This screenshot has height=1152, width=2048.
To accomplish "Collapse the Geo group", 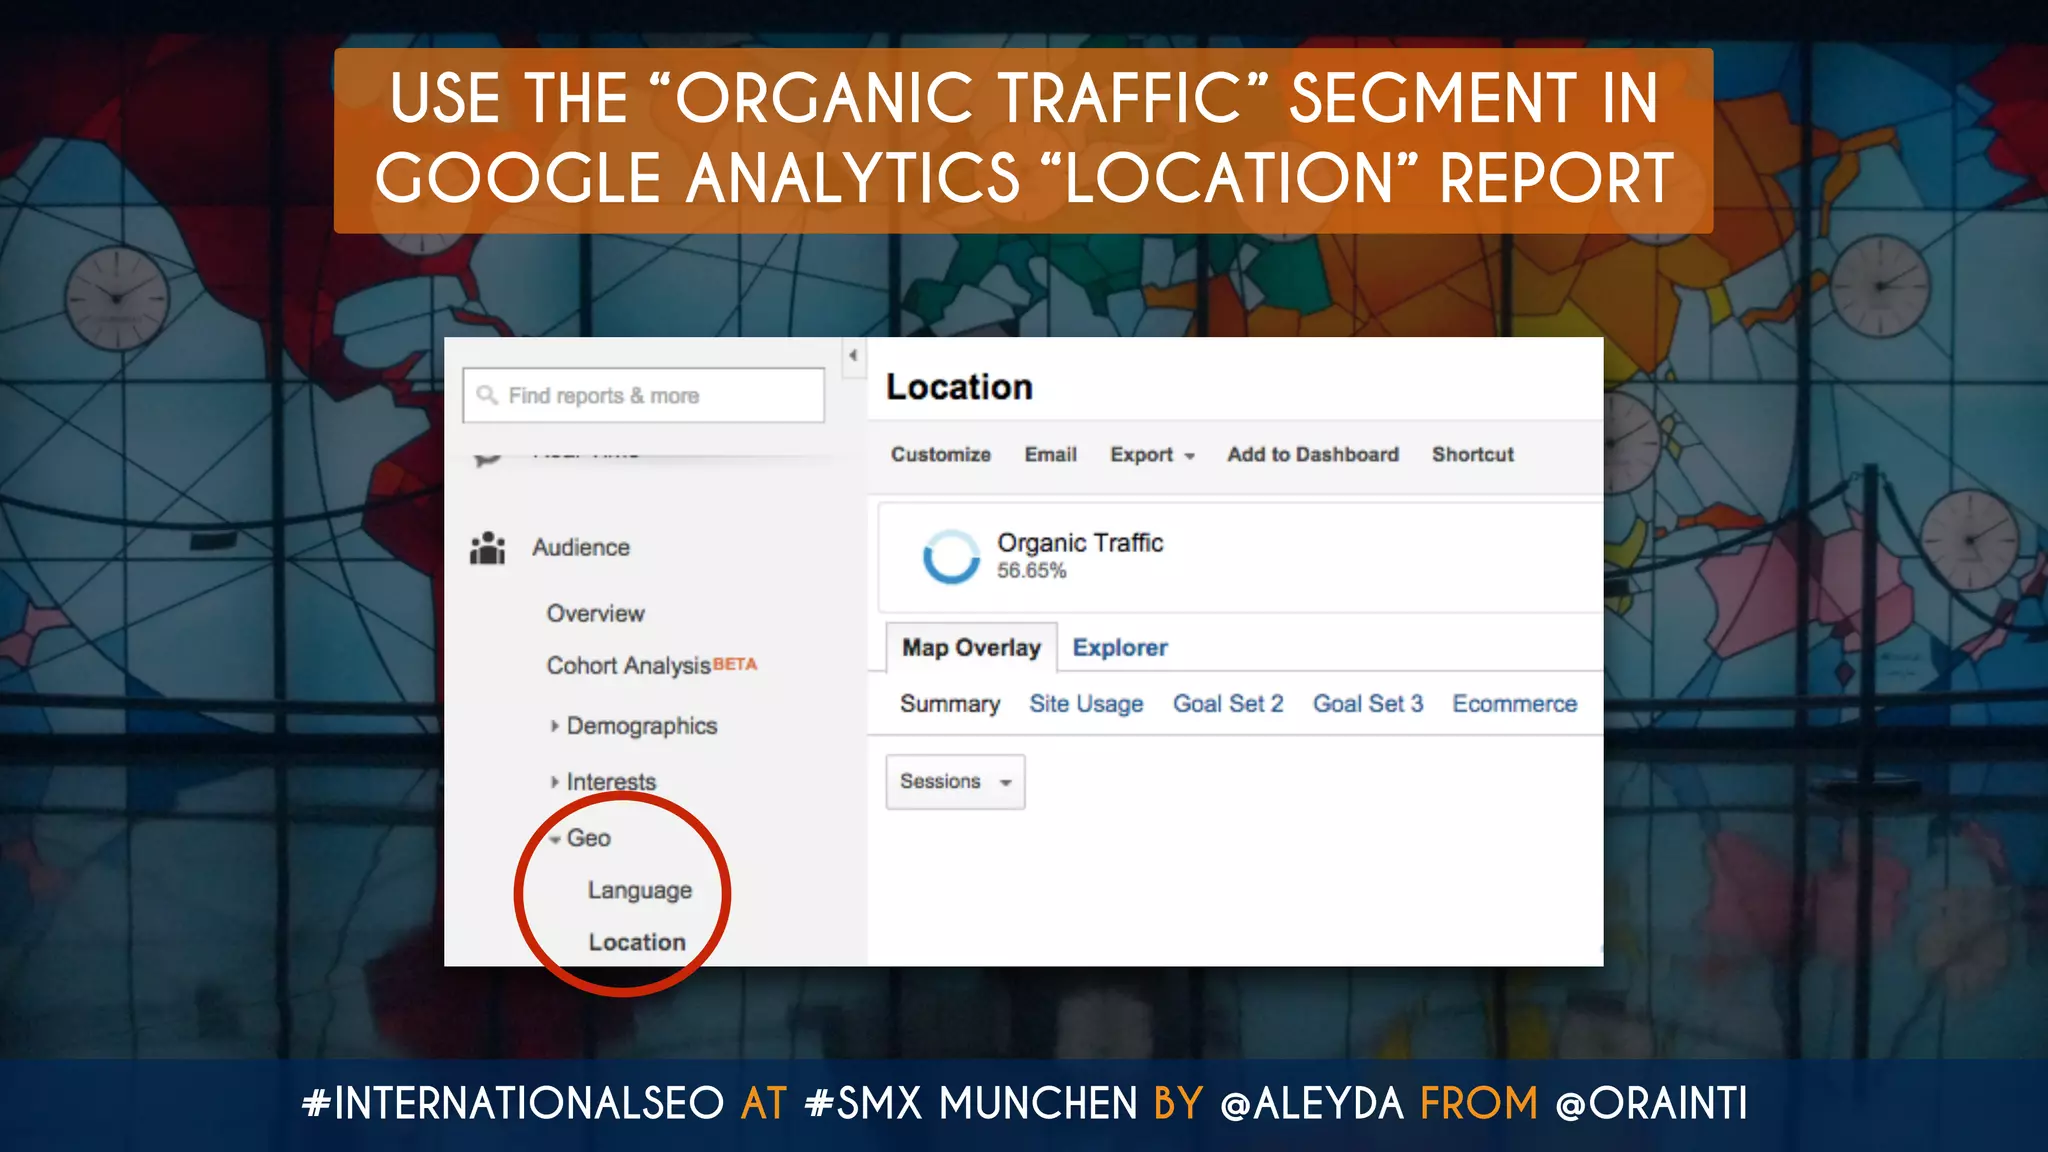I will (x=580, y=838).
